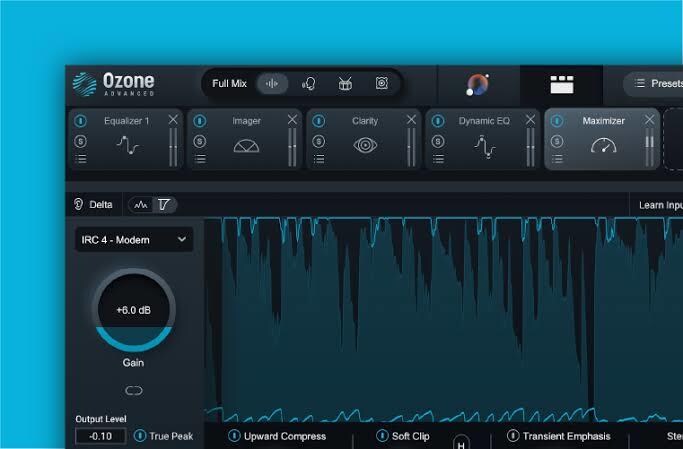Open Equalizer 1 preset list icon
The height and width of the screenshot is (449, 683).
pyautogui.click(x=81, y=159)
